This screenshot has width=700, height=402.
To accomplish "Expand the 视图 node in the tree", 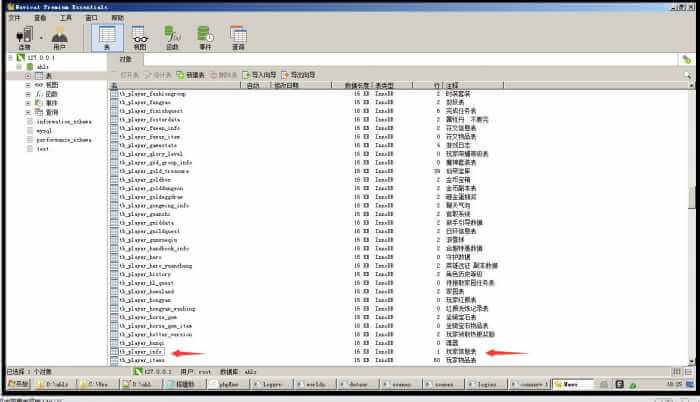I will click(28, 86).
